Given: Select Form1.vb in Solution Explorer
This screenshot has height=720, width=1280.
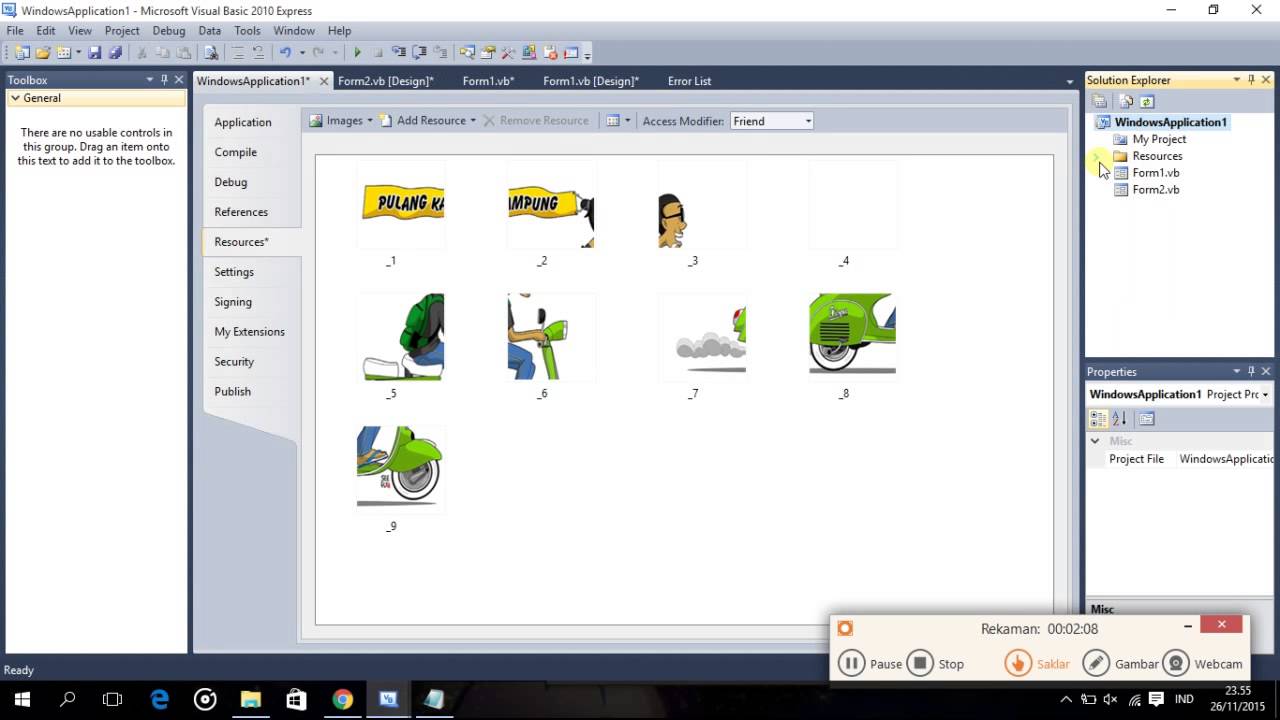Looking at the screenshot, I should 1155,173.
